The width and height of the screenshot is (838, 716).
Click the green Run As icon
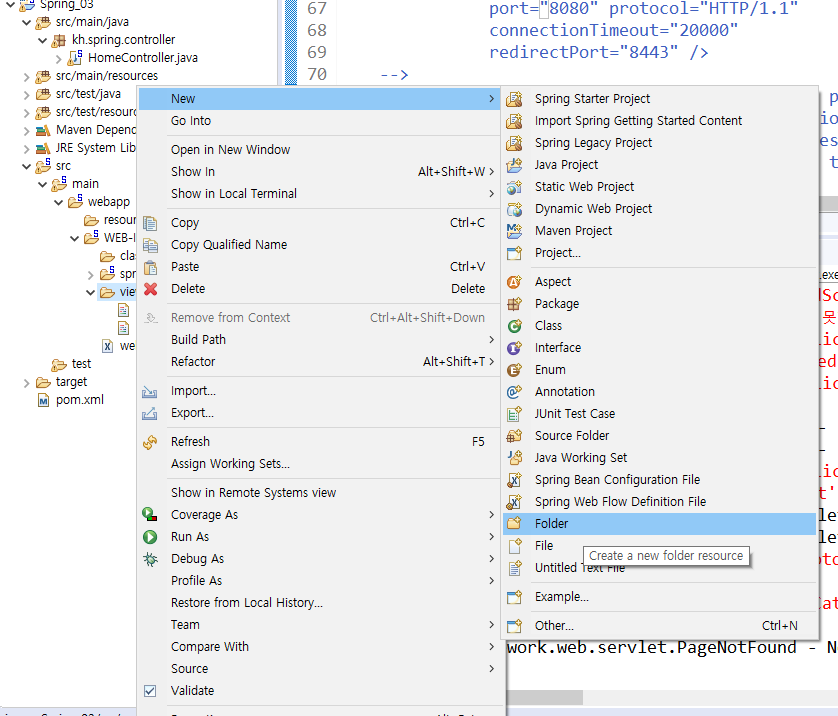pos(150,537)
